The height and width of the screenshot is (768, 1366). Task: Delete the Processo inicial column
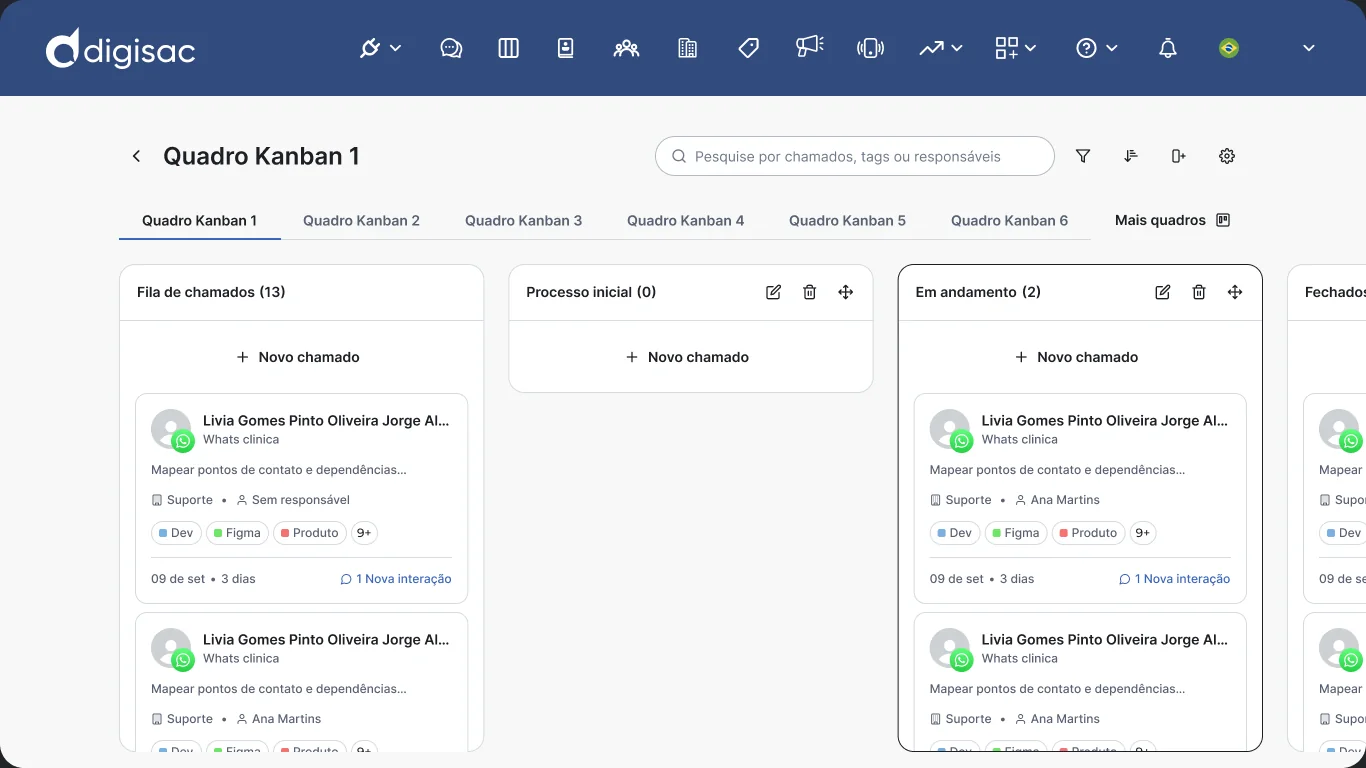pos(809,292)
